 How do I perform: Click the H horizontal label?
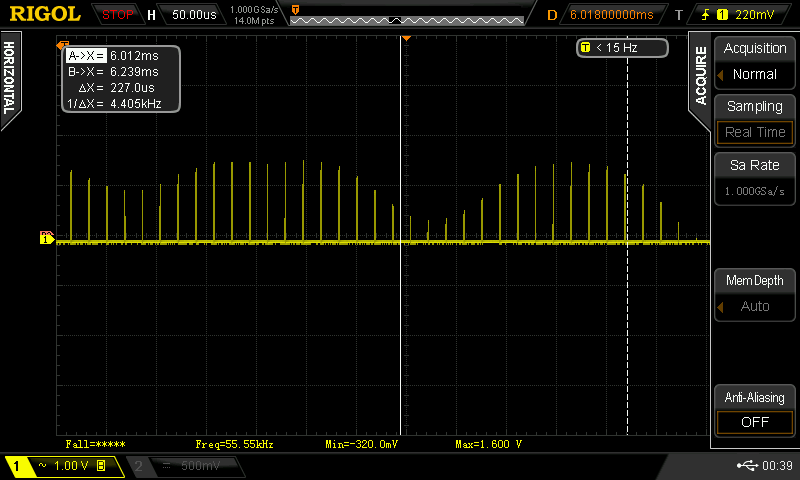click(x=151, y=15)
